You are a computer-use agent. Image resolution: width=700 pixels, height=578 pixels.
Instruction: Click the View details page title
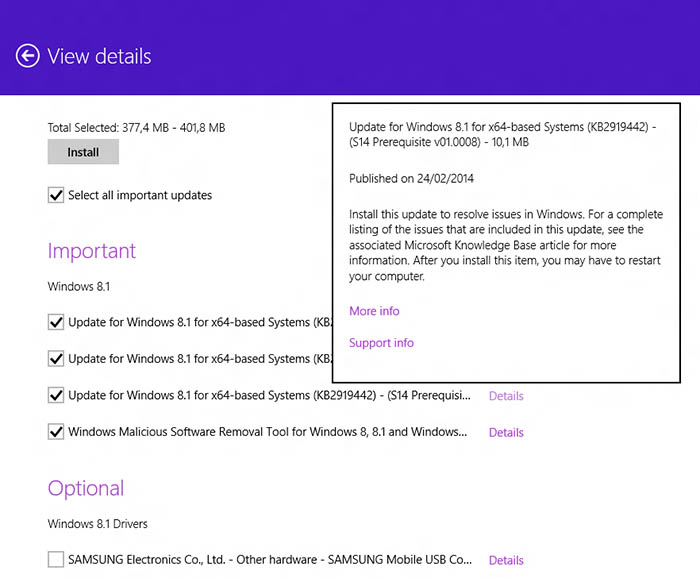[99, 56]
